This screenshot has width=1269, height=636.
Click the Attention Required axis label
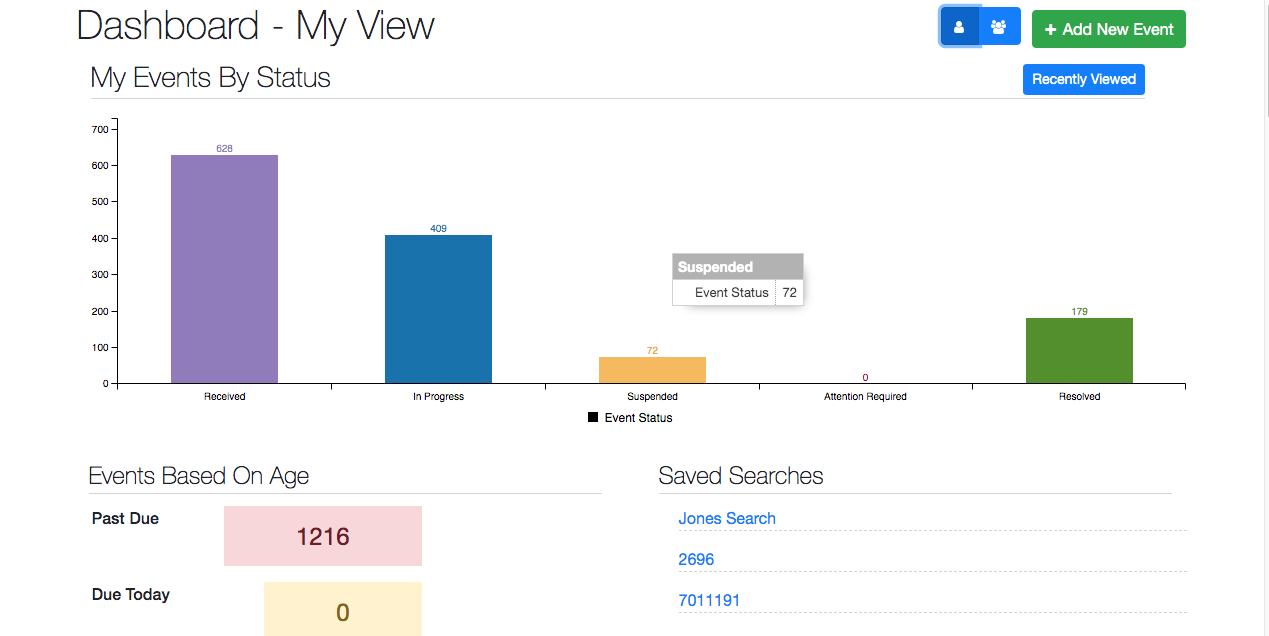point(865,397)
